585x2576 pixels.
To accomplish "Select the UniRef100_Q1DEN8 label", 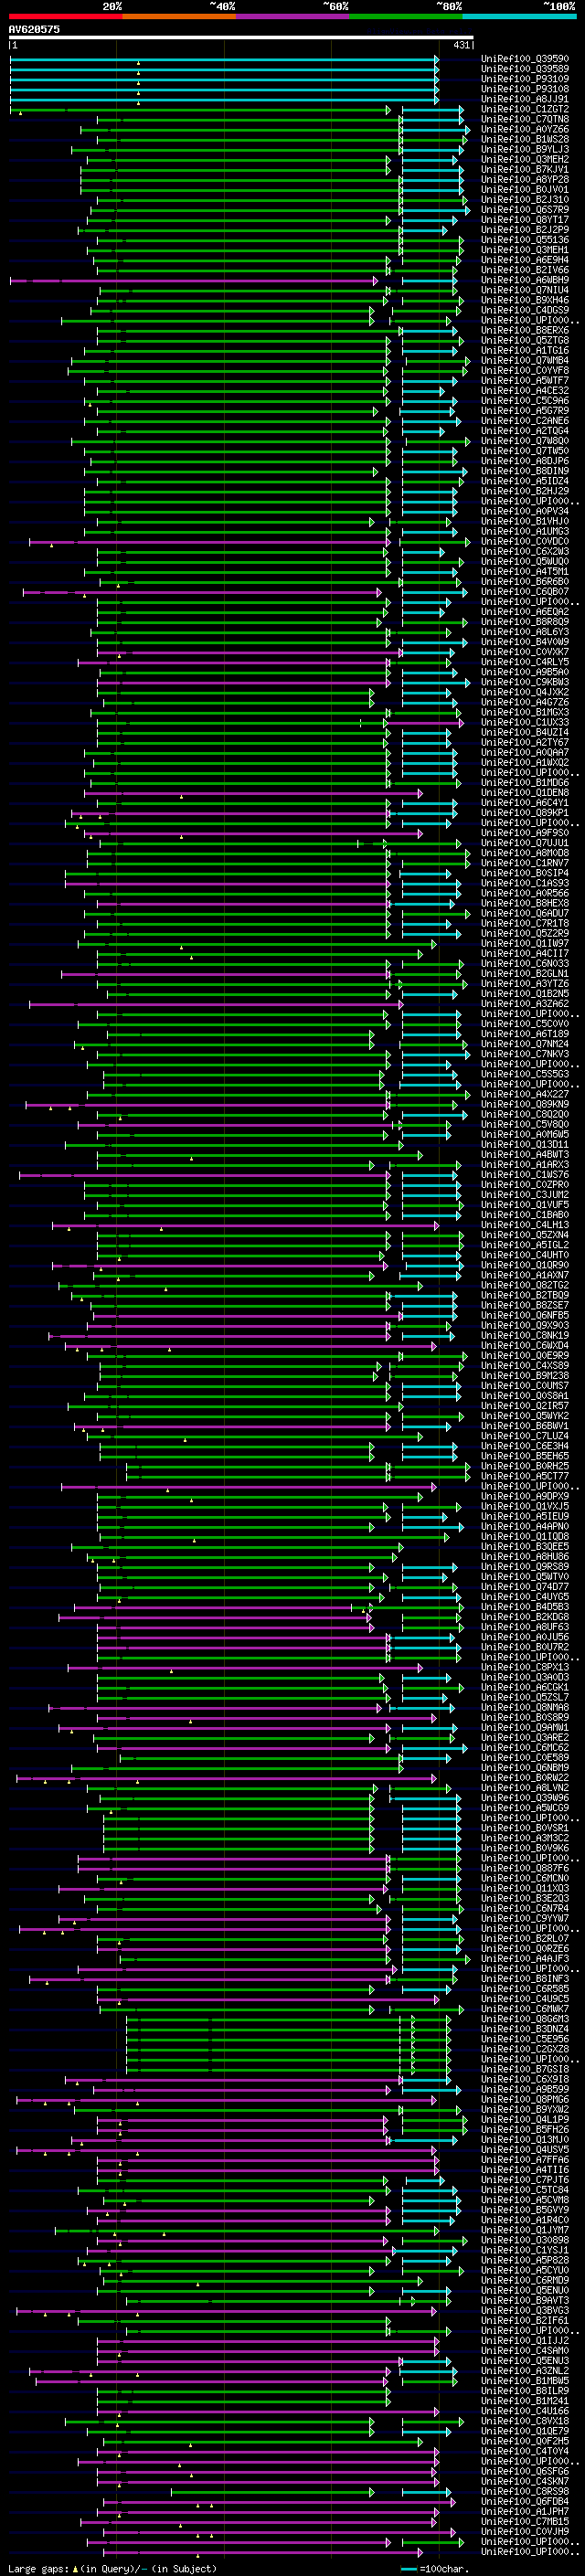I will pos(525,792).
